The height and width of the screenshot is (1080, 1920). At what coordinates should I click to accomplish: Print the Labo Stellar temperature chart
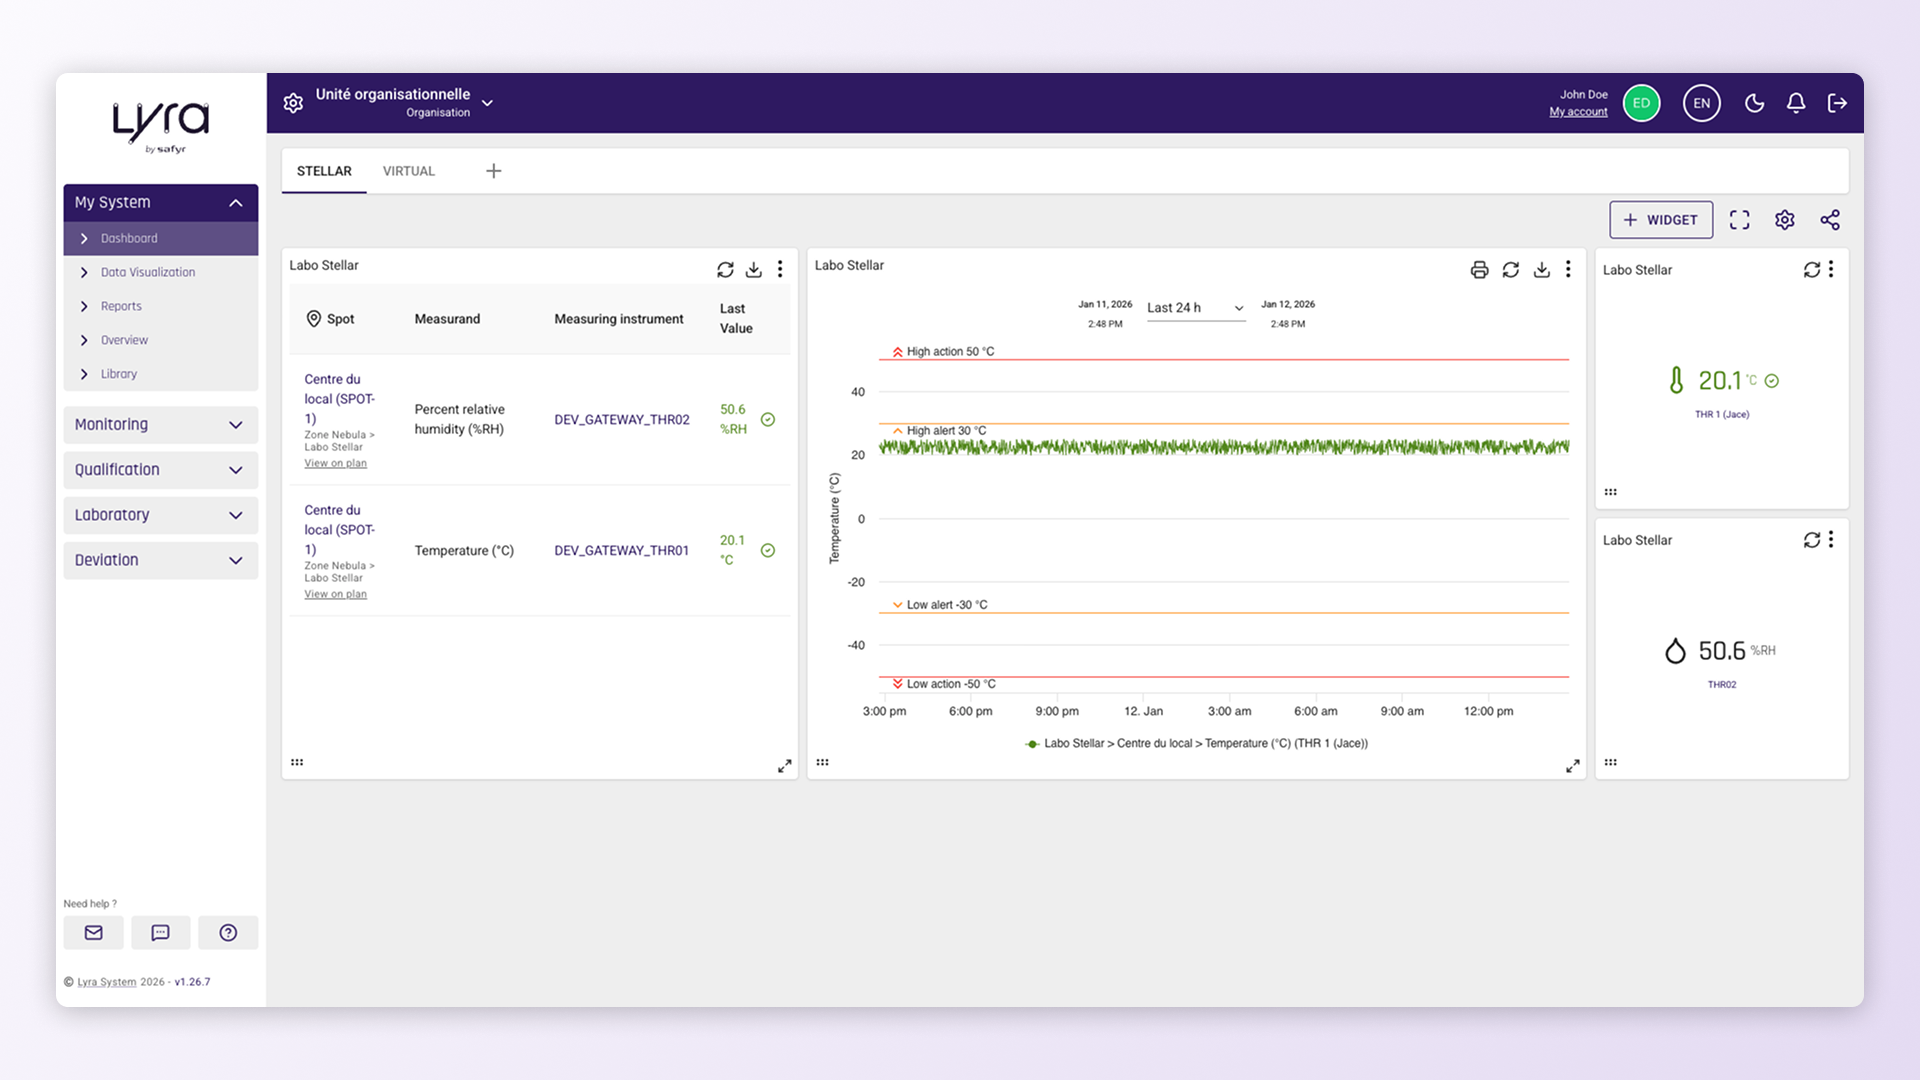pos(1479,269)
